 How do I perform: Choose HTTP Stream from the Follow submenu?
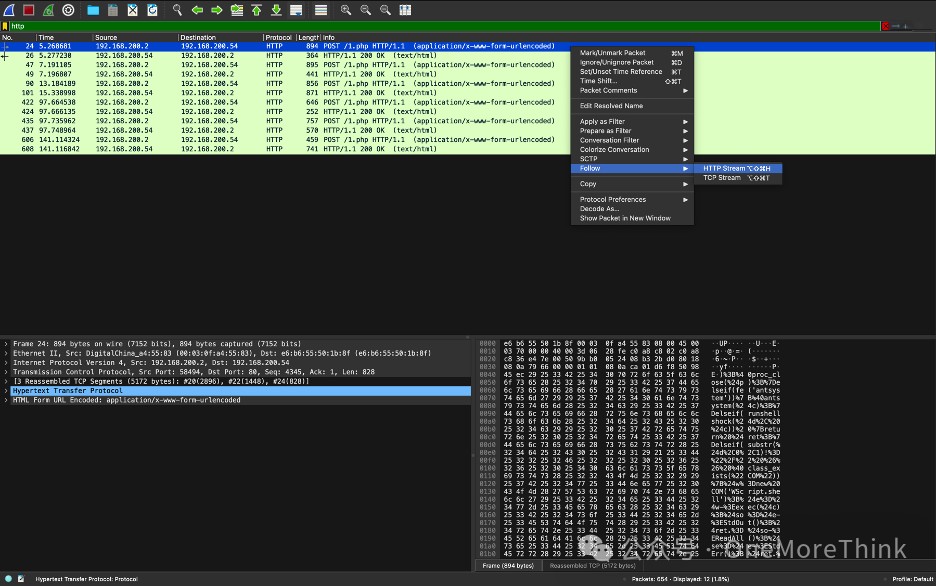(738, 168)
